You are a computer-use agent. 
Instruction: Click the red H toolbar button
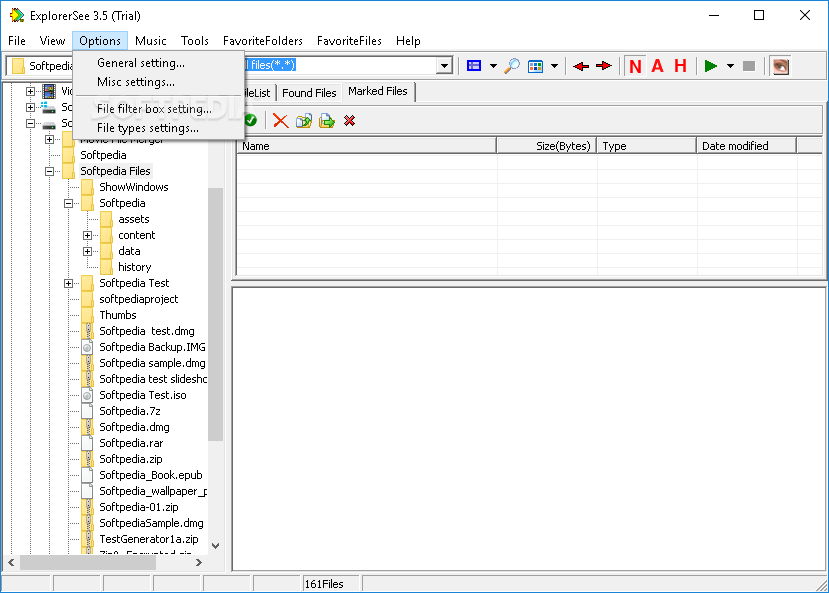pos(680,66)
